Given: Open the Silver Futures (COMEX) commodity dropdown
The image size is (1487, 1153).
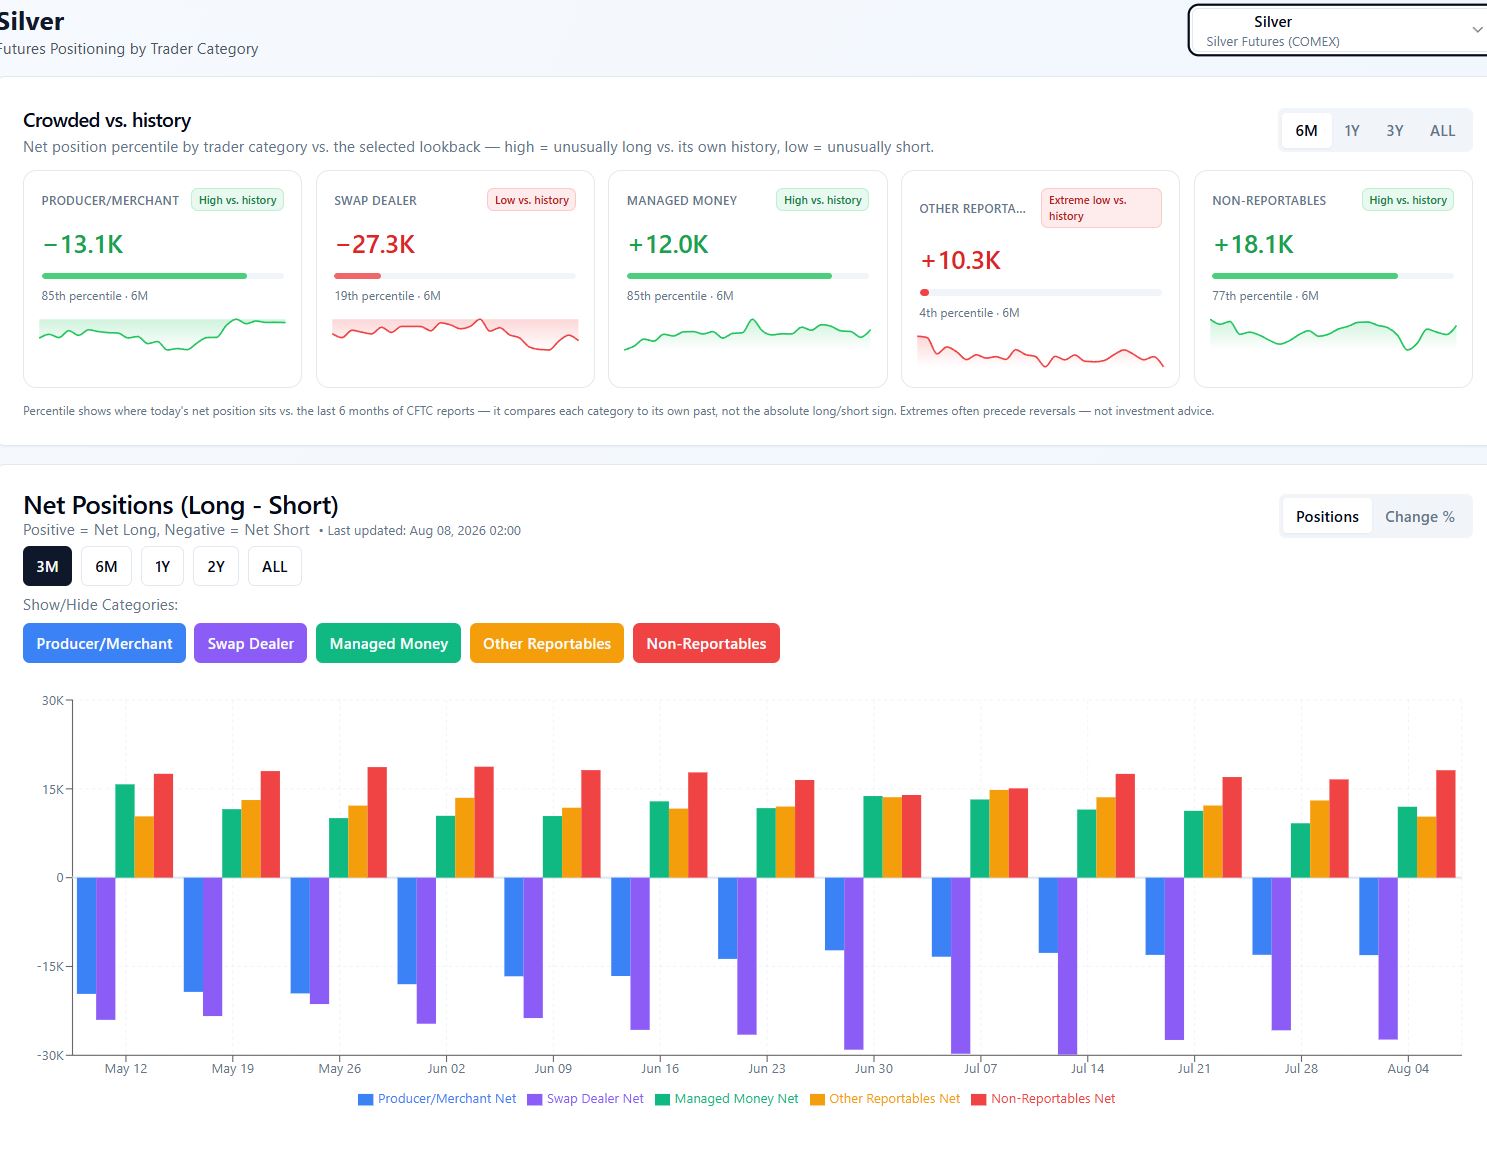Looking at the screenshot, I should (x=1337, y=31).
